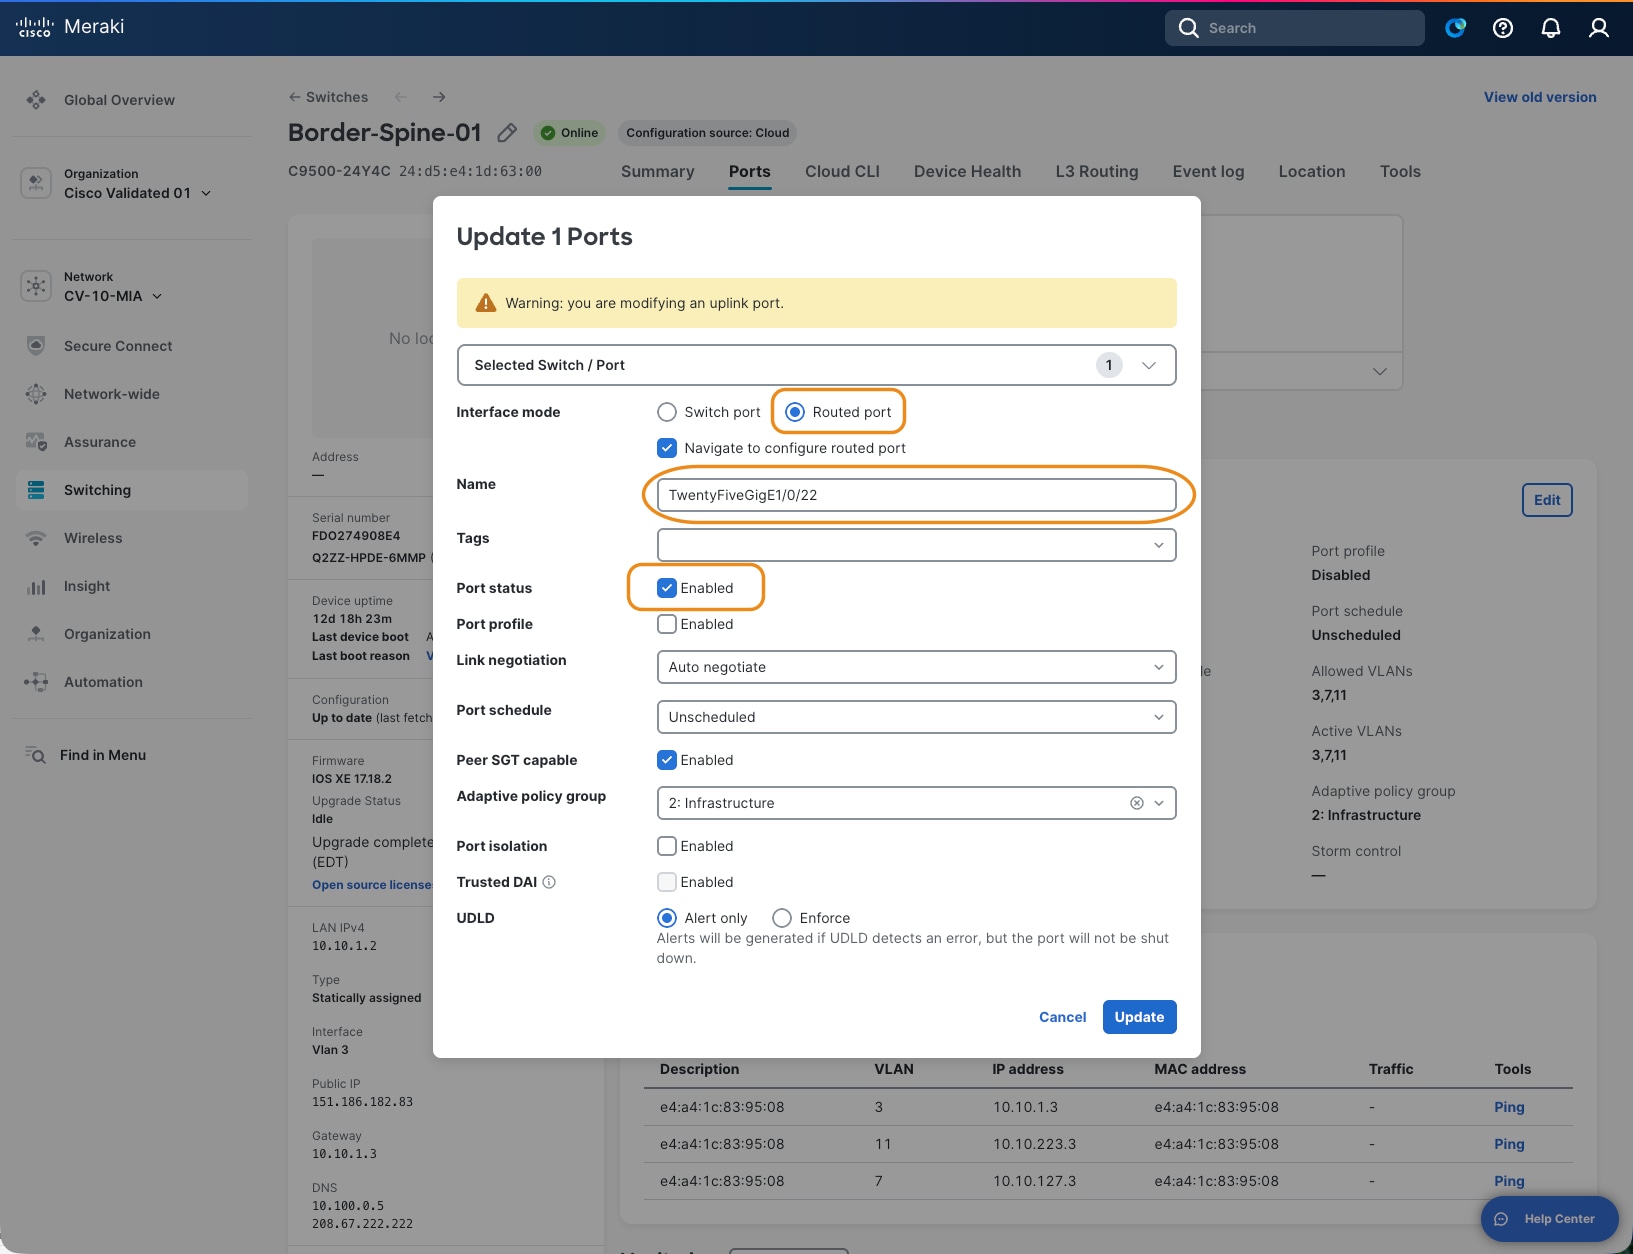Image resolution: width=1633 pixels, height=1254 pixels.
Task: Click the search magnifier icon
Action: [1188, 28]
